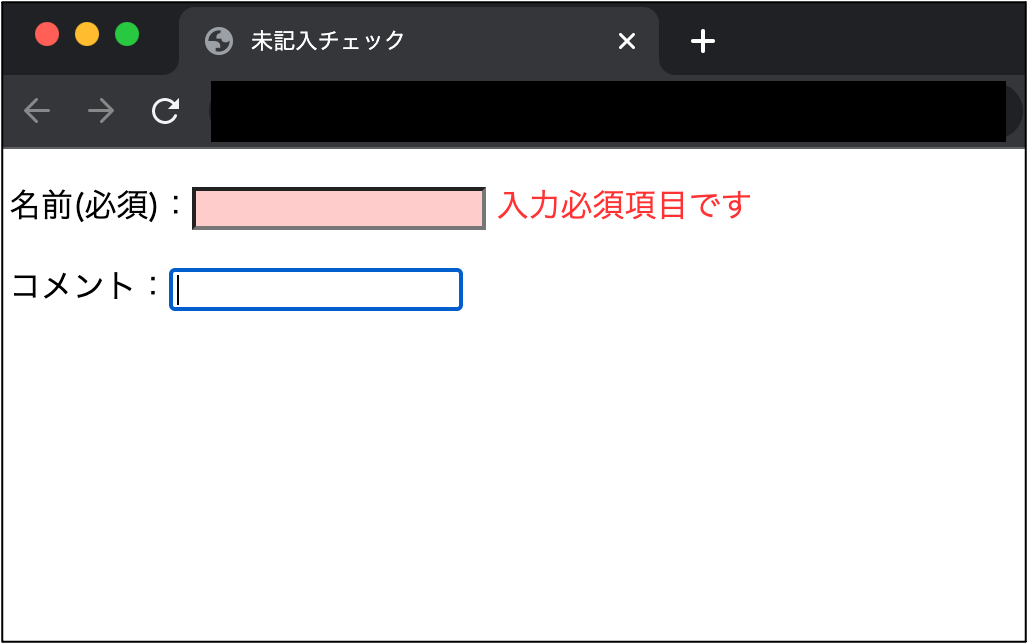Click the back navigation arrow
The image size is (1028, 644).
coord(37,111)
